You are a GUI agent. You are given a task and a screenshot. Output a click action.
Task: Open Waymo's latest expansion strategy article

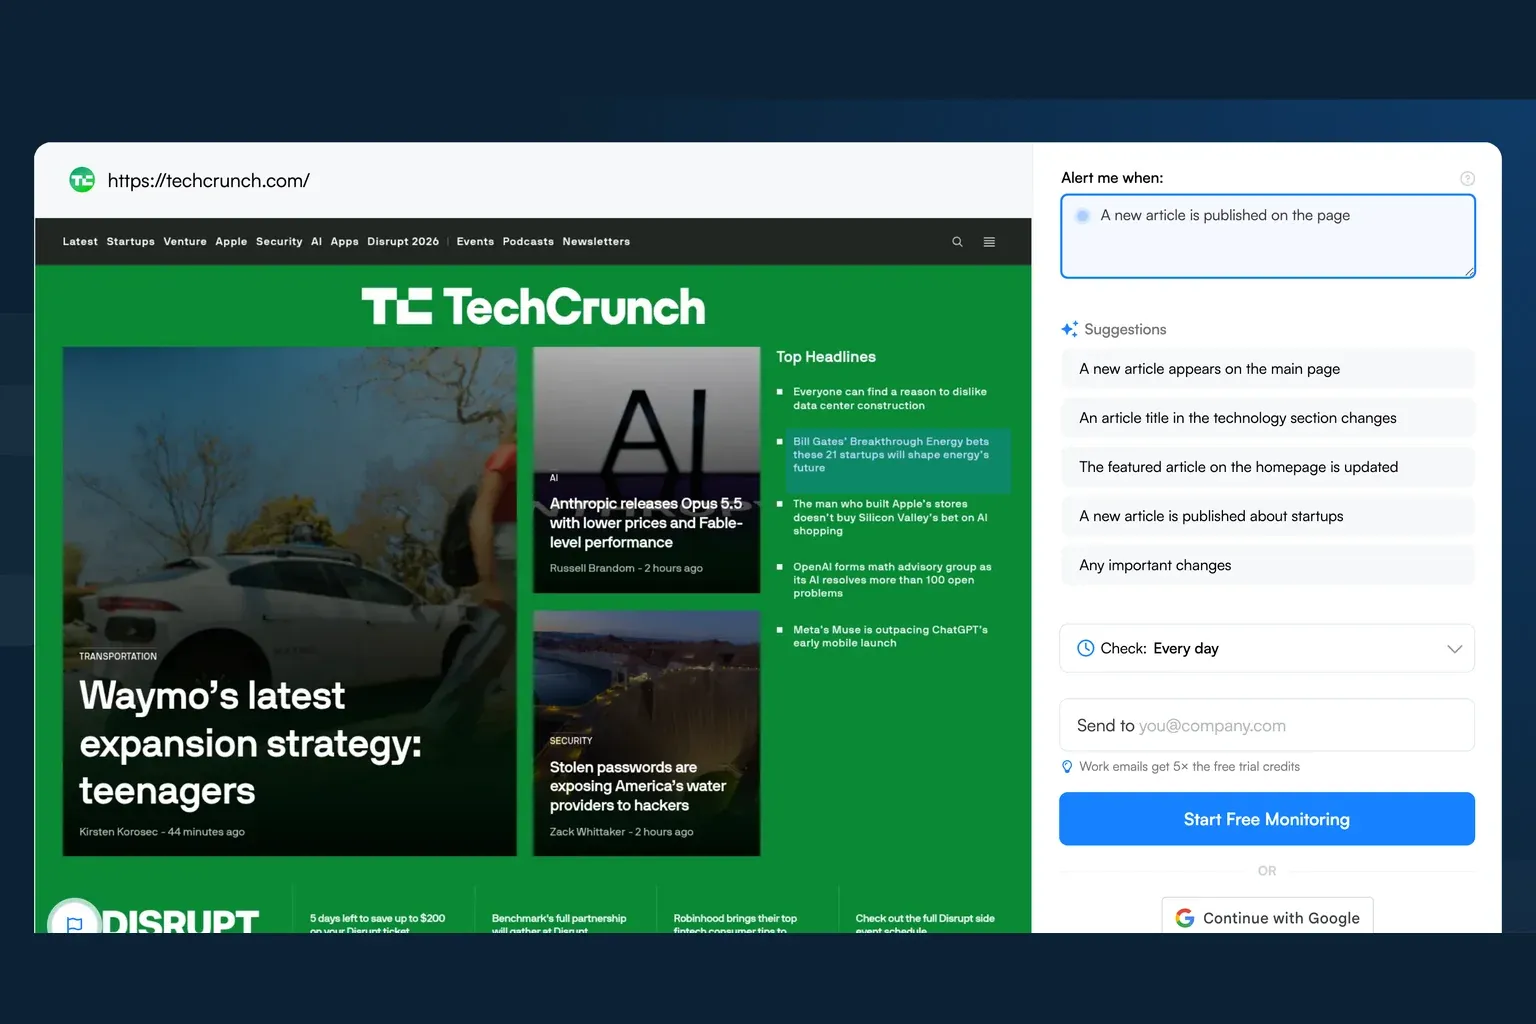pyautogui.click(x=250, y=743)
